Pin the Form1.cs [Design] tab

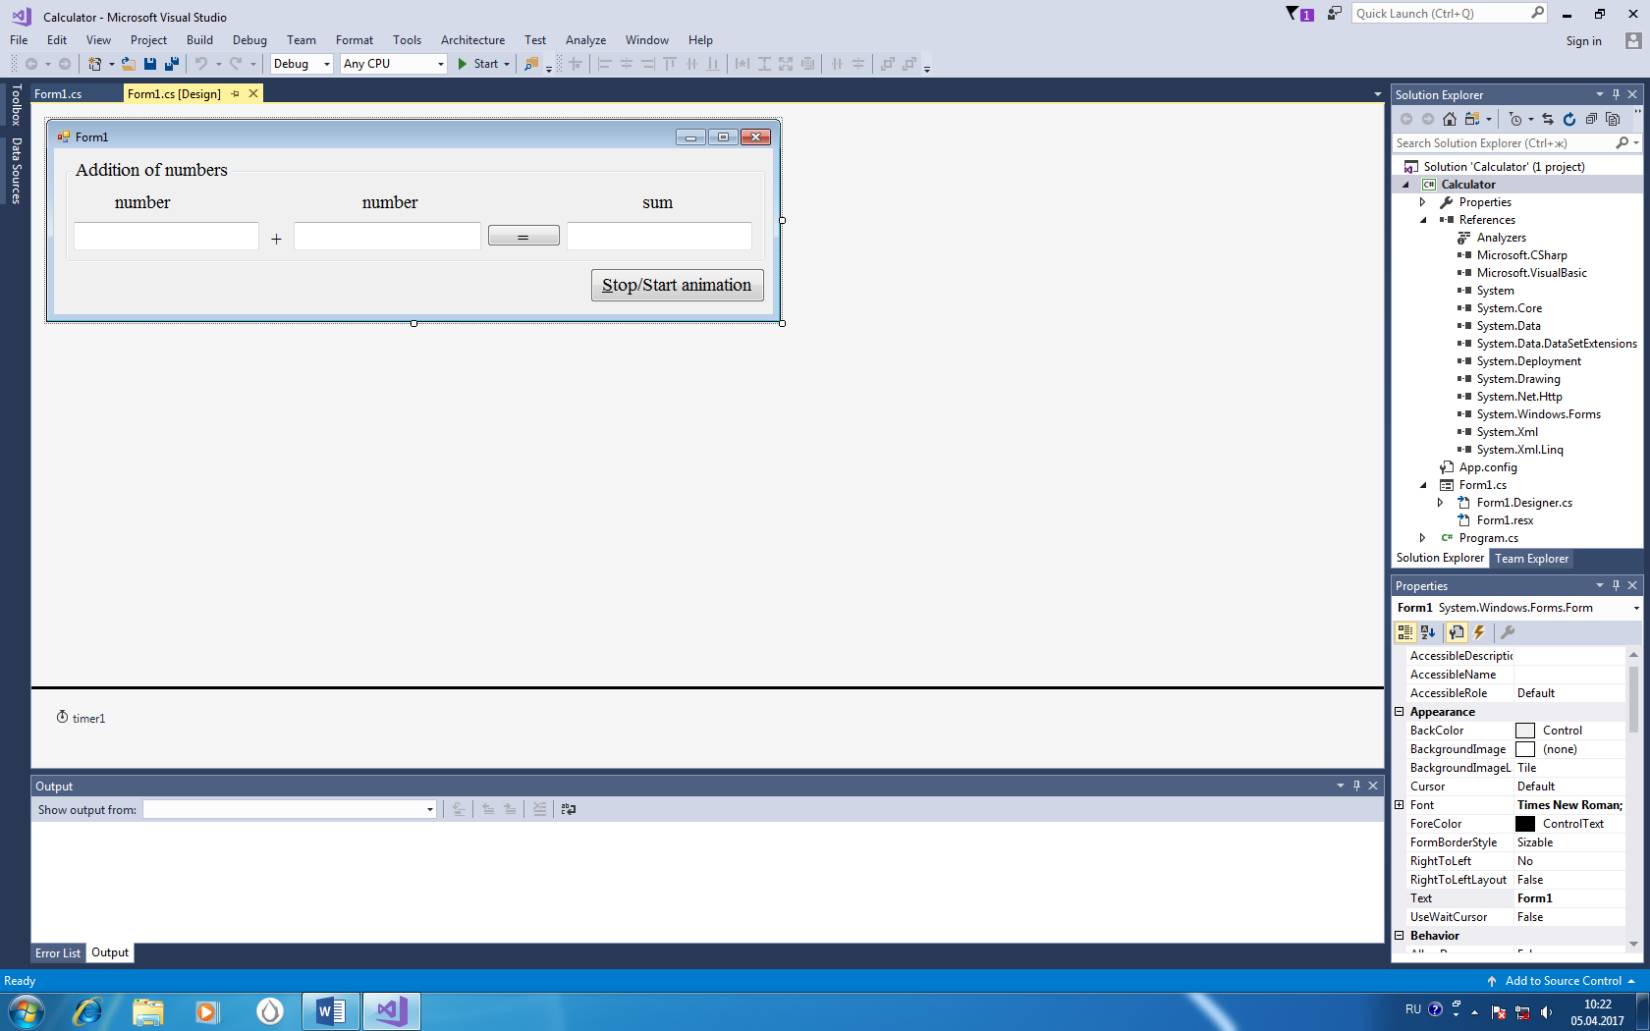pyautogui.click(x=236, y=94)
